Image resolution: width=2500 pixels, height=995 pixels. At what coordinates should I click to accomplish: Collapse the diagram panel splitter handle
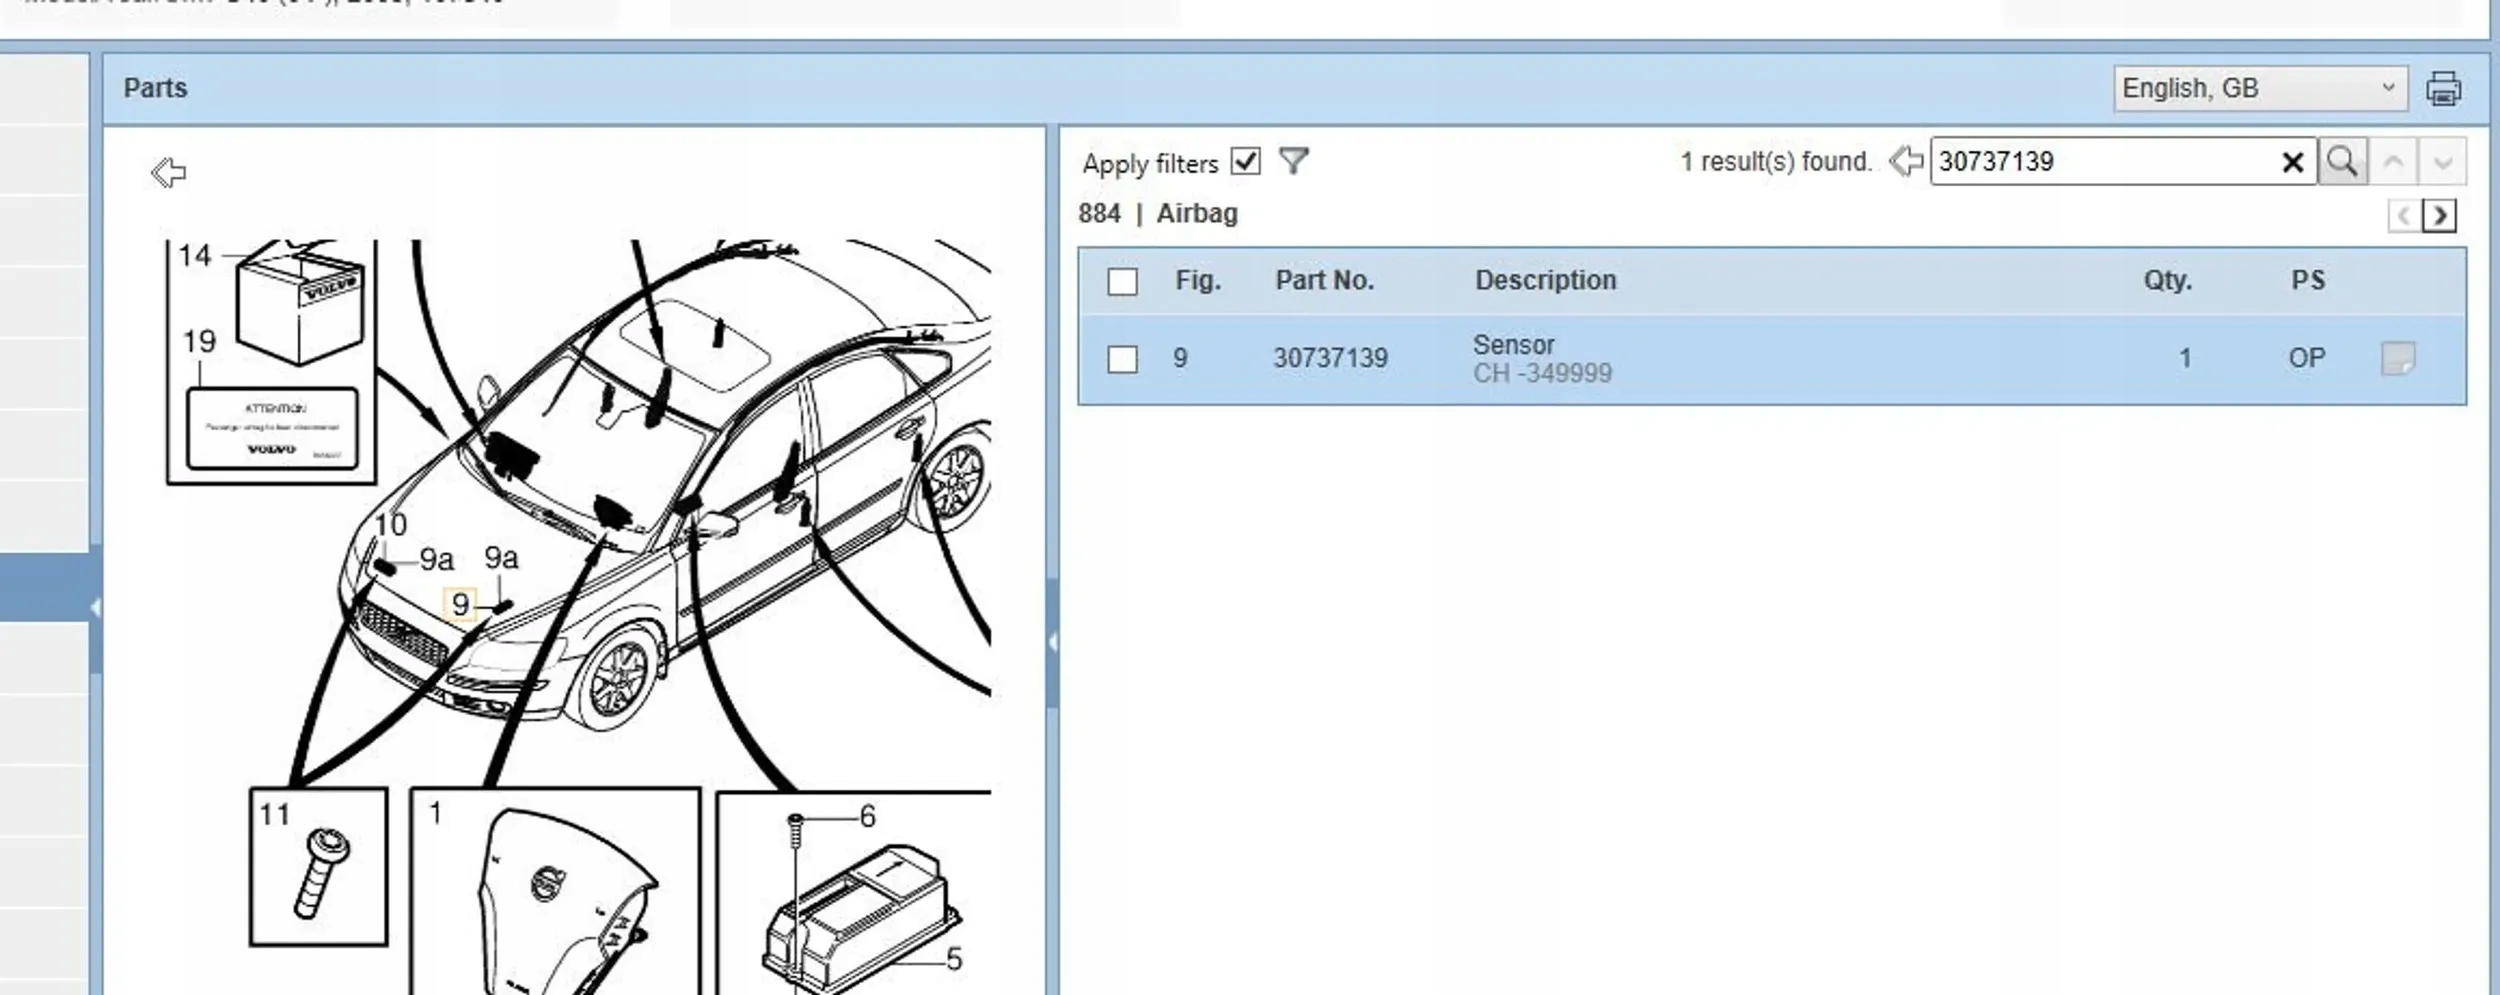pyautogui.click(x=1052, y=642)
